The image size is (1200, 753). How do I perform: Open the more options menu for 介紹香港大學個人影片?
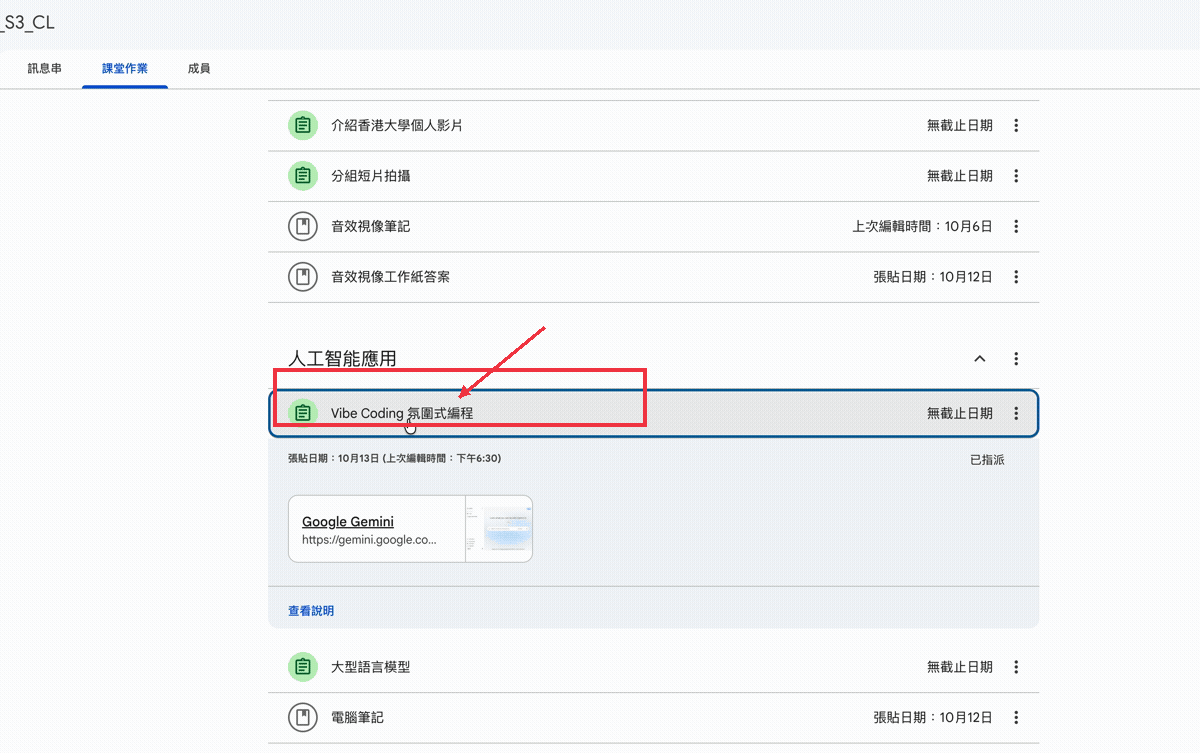click(1016, 126)
